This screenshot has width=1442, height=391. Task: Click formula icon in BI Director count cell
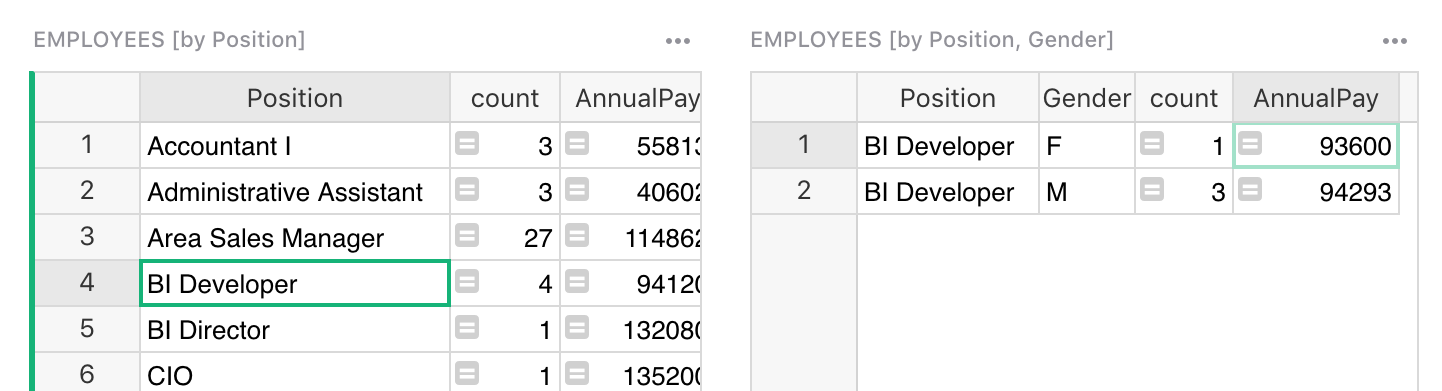[467, 328]
